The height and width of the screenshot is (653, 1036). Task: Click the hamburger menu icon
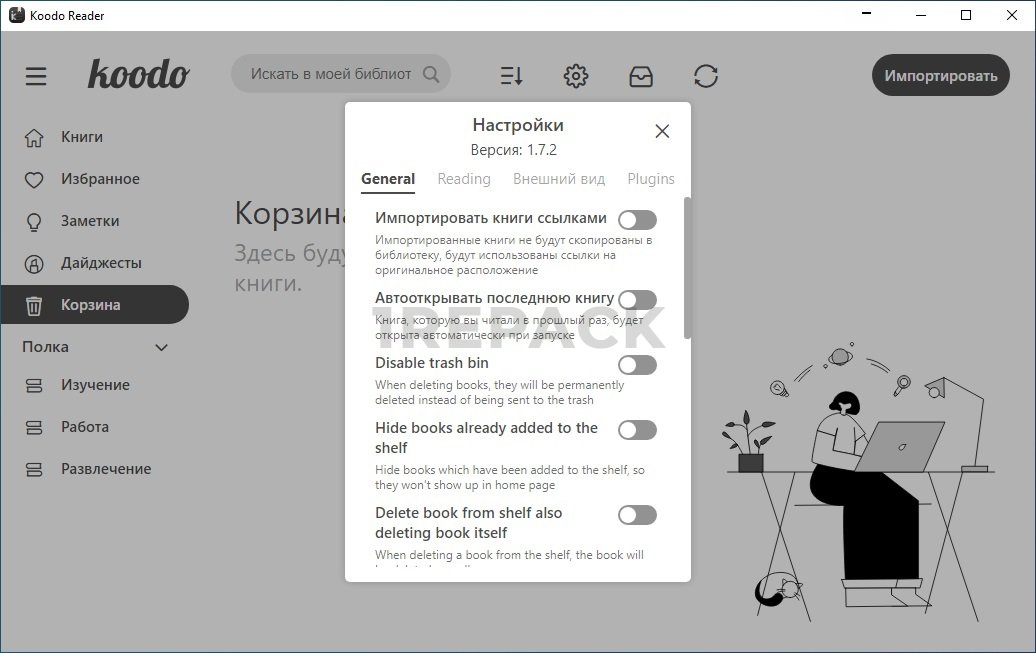coord(36,76)
